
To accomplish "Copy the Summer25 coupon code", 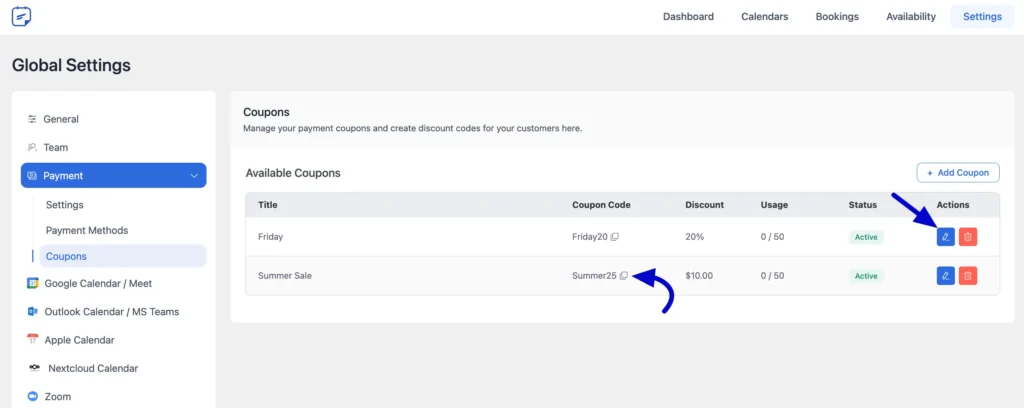I will coord(624,275).
